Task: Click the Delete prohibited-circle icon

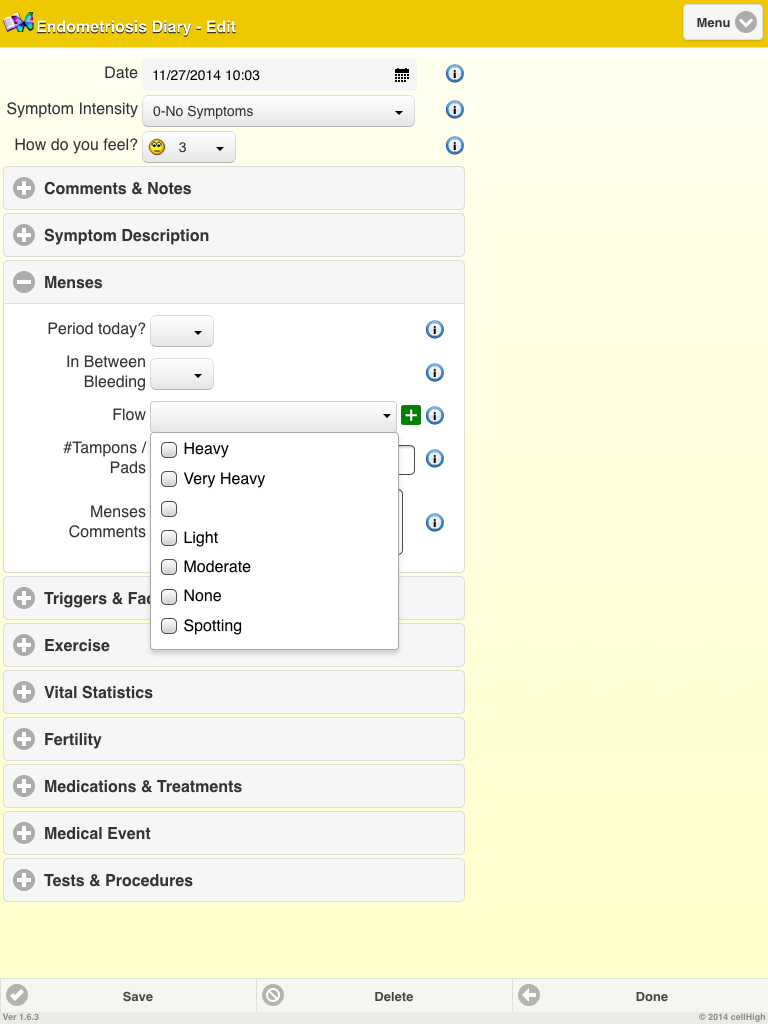Action: (x=273, y=995)
